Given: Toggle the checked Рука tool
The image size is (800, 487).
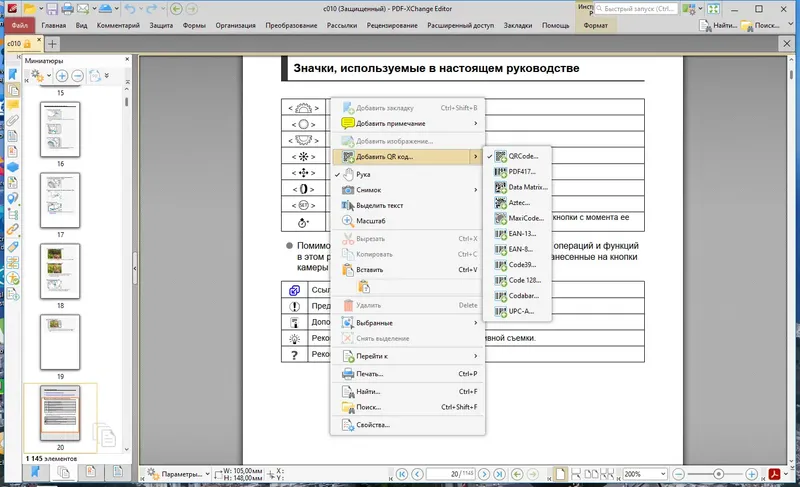Looking at the screenshot, I should [407, 174].
